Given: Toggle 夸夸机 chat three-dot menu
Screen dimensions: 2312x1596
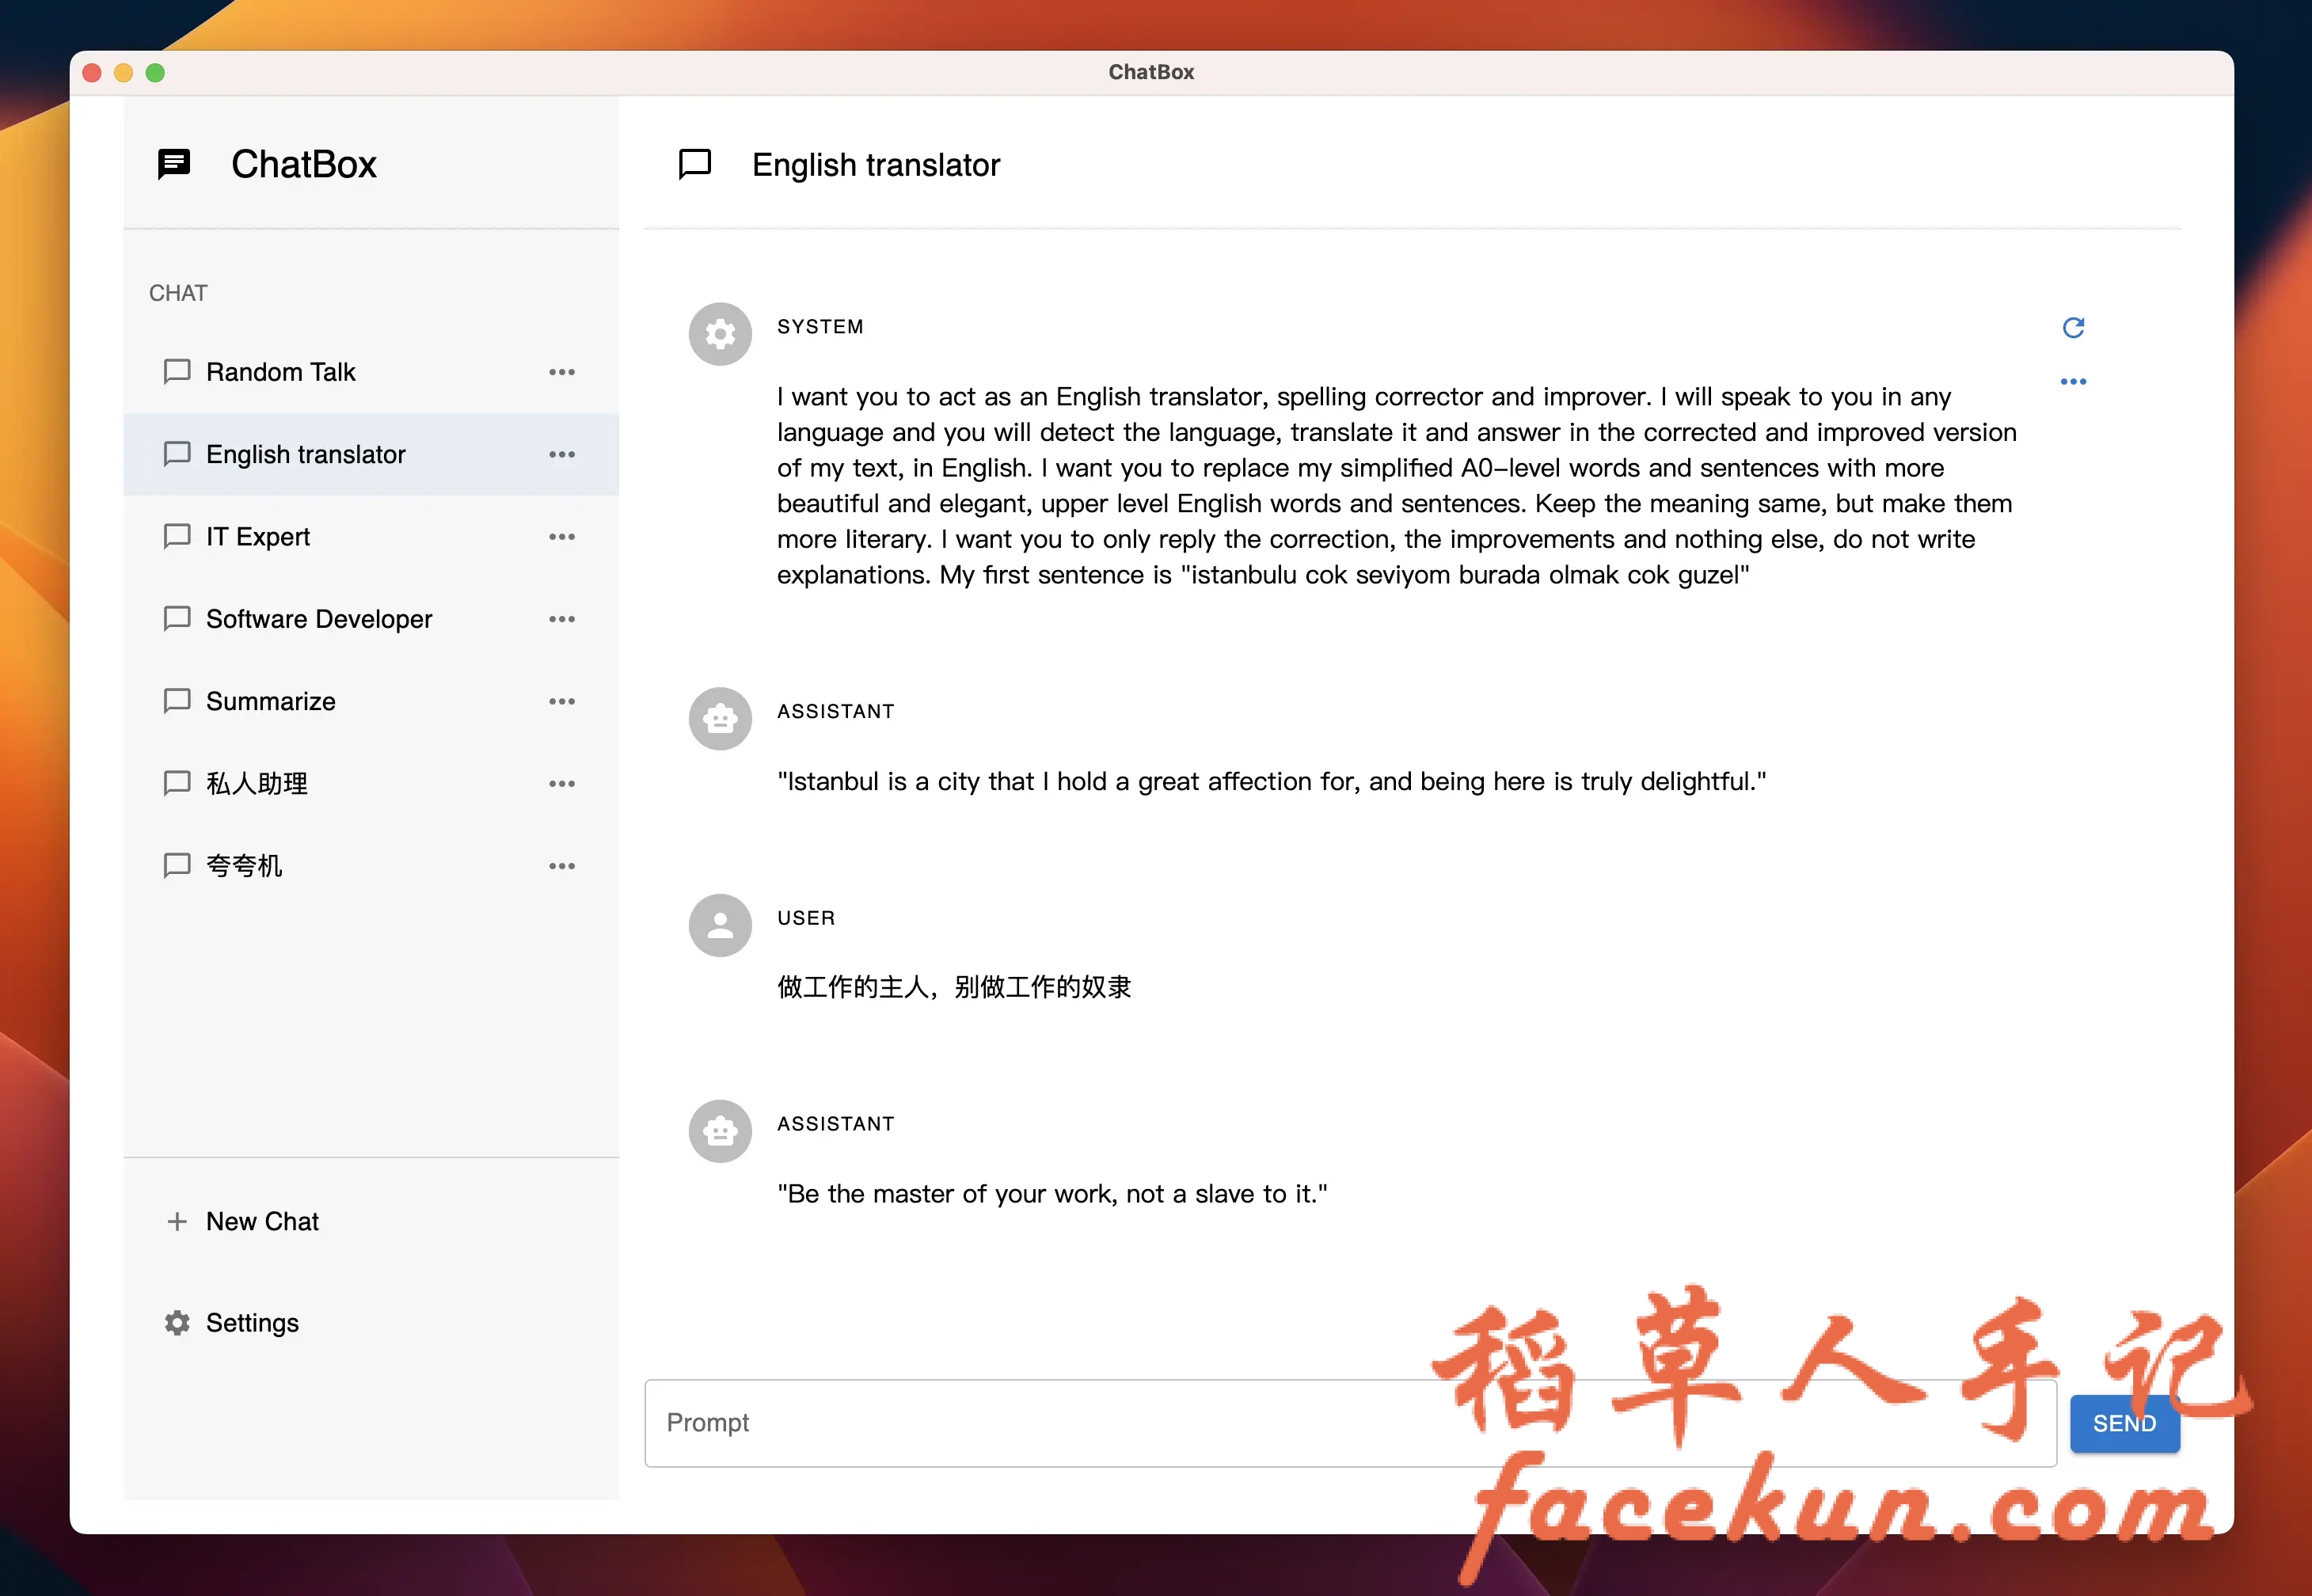Looking at the screenshot, I should (x=564, y=864).
